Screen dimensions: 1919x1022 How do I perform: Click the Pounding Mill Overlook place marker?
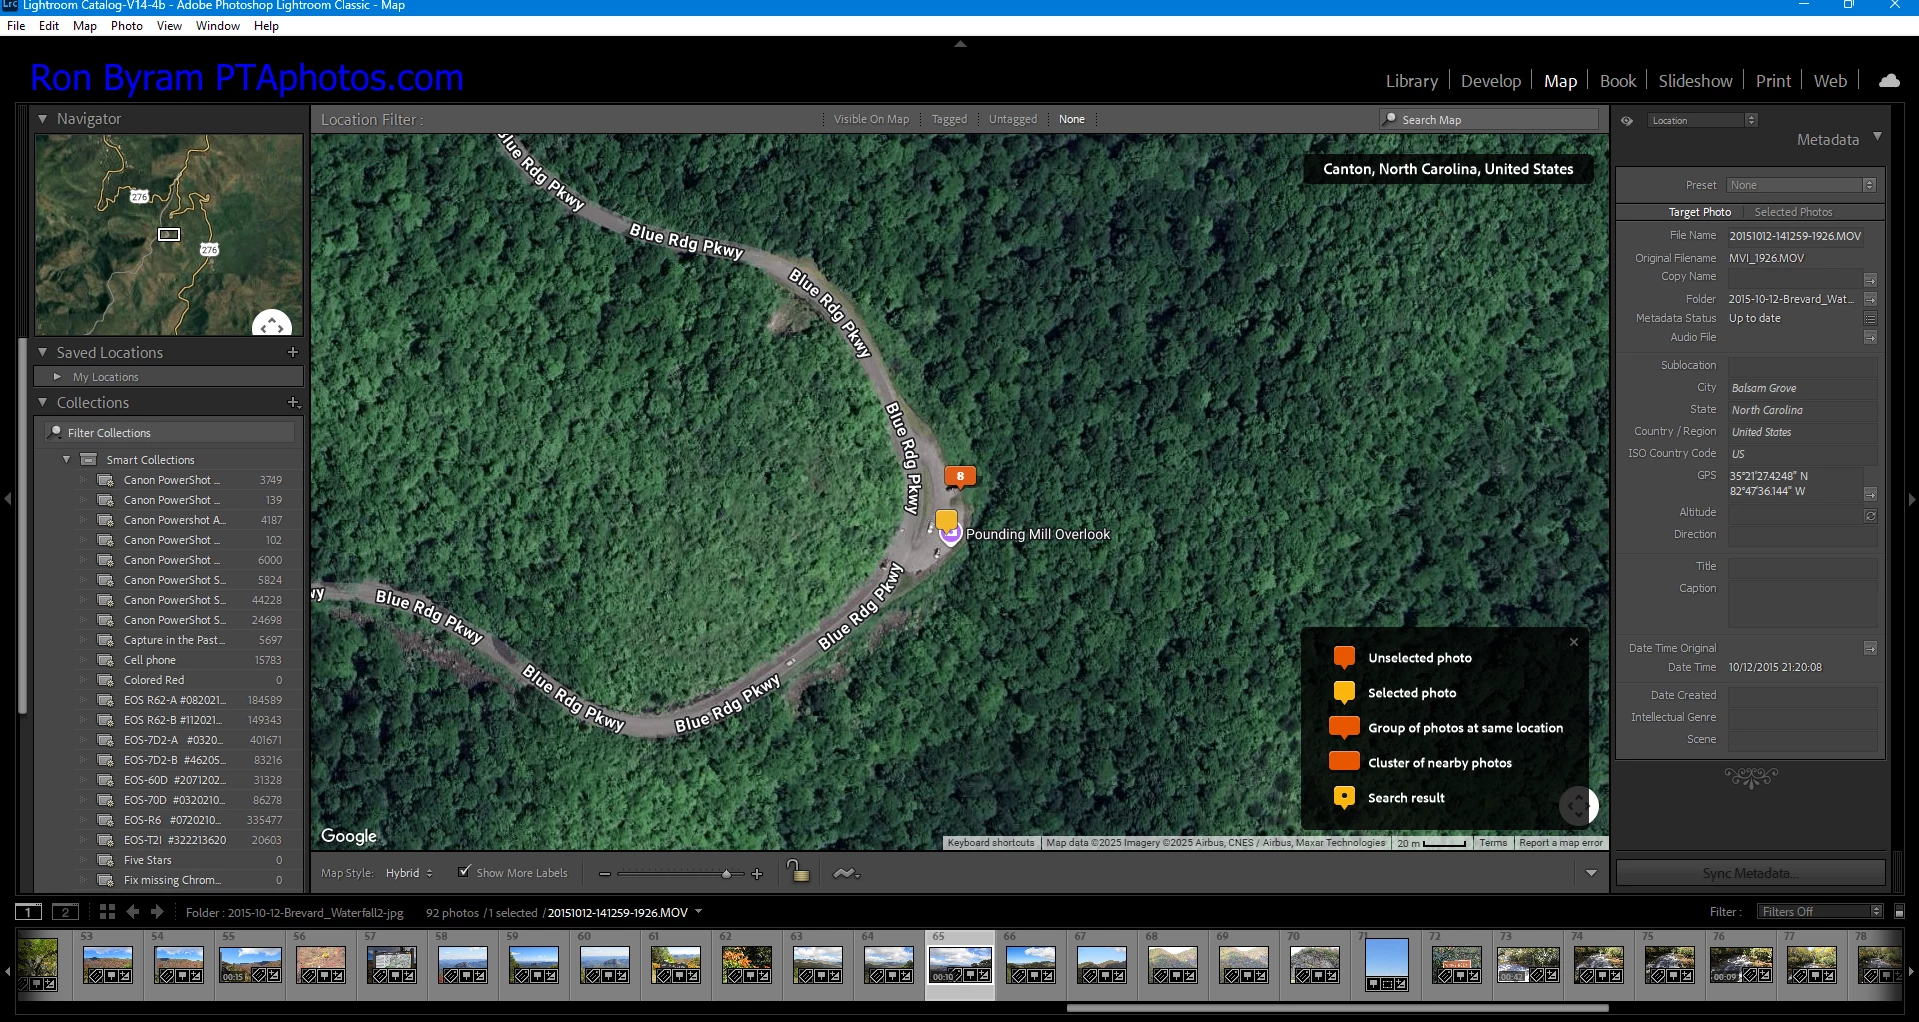click(951, 535)
